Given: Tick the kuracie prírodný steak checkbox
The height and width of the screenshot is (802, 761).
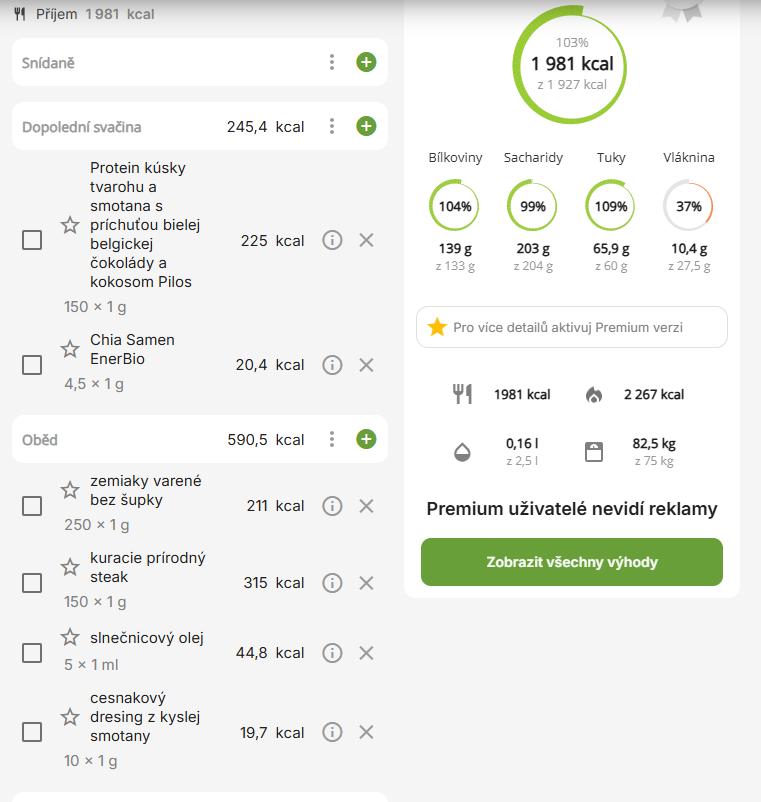Looking at the screenshot, I should tap(32, 583).
